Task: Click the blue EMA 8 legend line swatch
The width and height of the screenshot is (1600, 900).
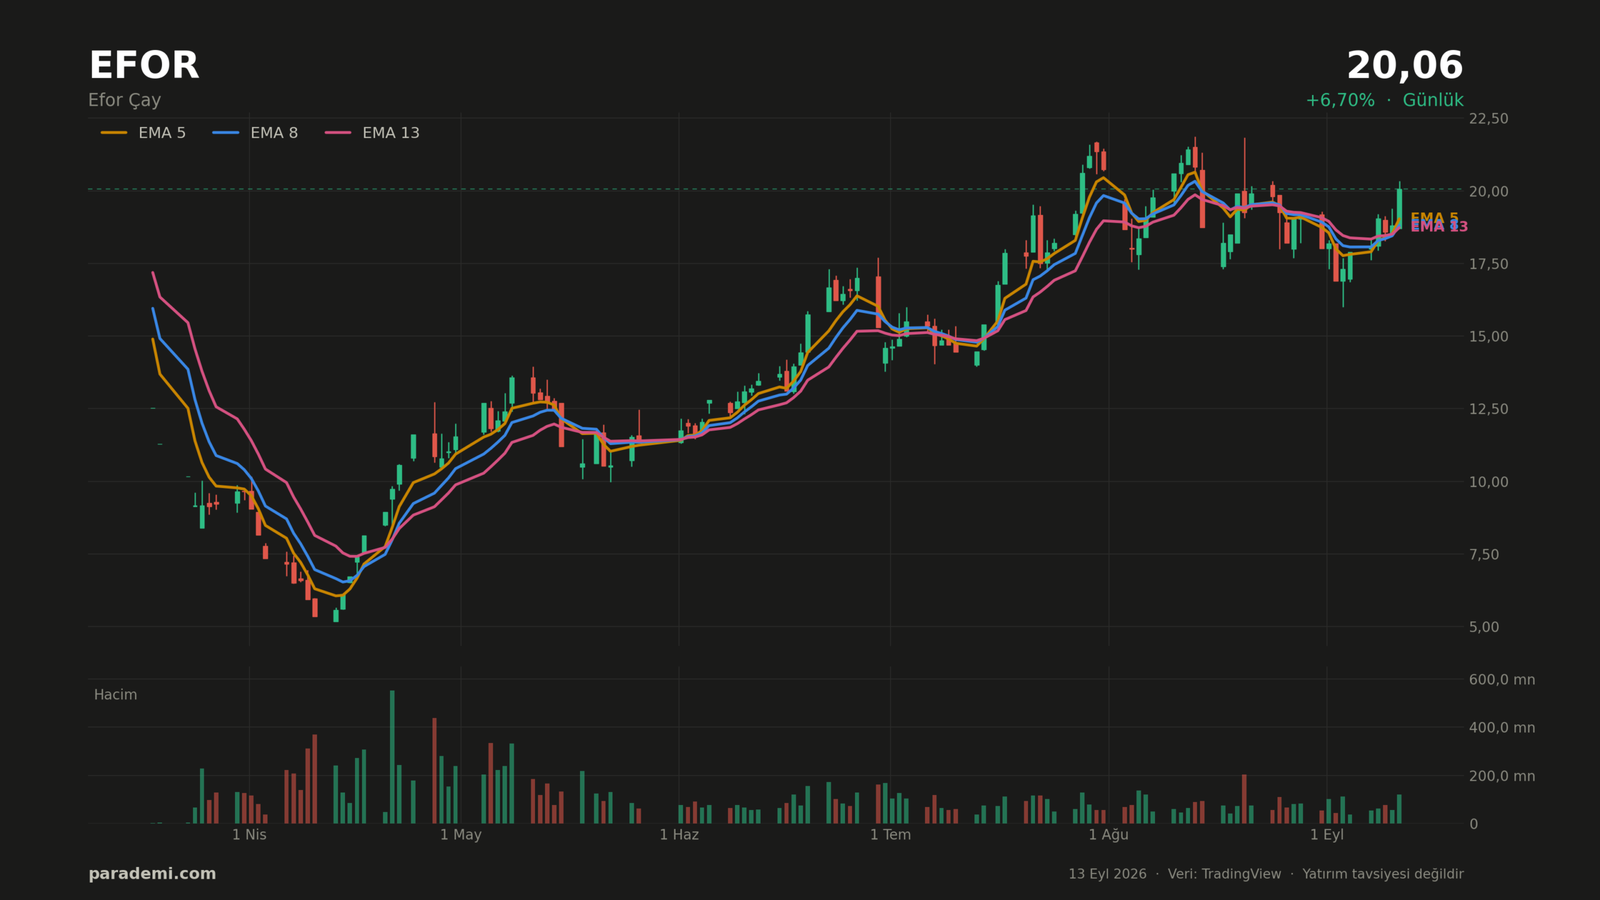Action: pyautogui.click(x=226, y=133)
